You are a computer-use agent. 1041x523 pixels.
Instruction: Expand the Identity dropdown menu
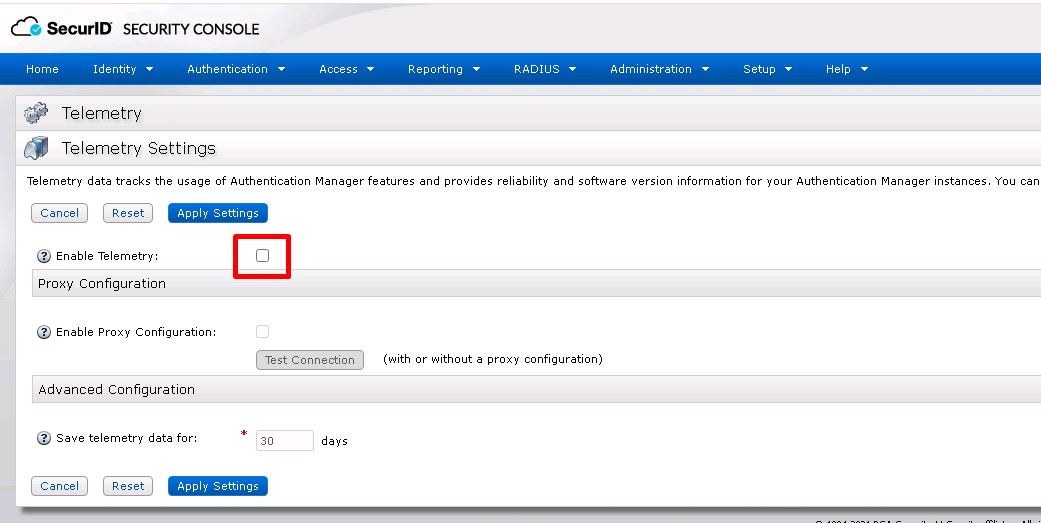(123, 69)
